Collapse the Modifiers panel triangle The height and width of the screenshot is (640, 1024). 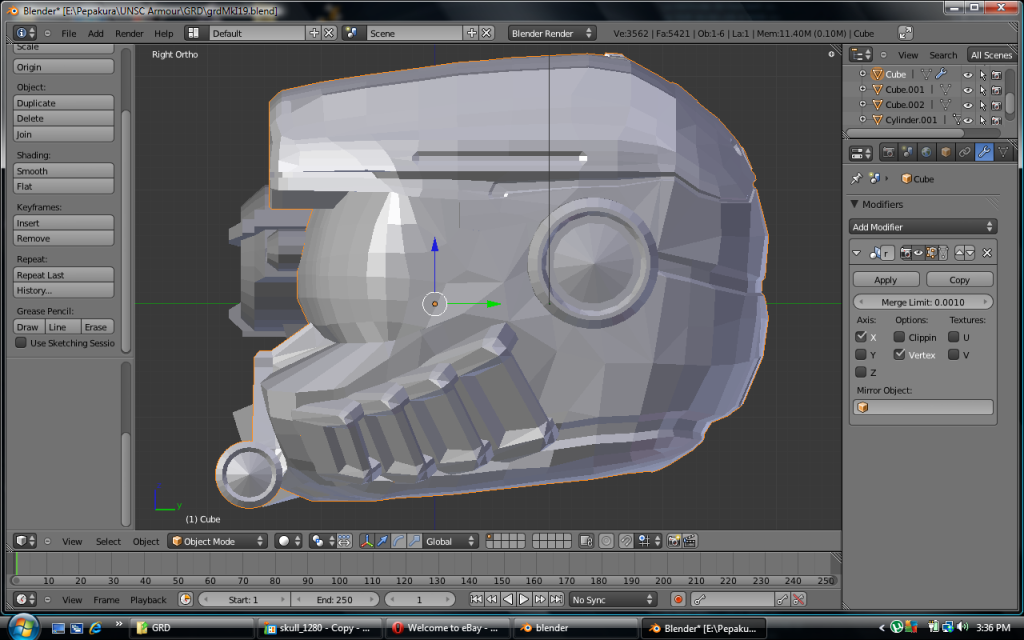pos(854,204)
